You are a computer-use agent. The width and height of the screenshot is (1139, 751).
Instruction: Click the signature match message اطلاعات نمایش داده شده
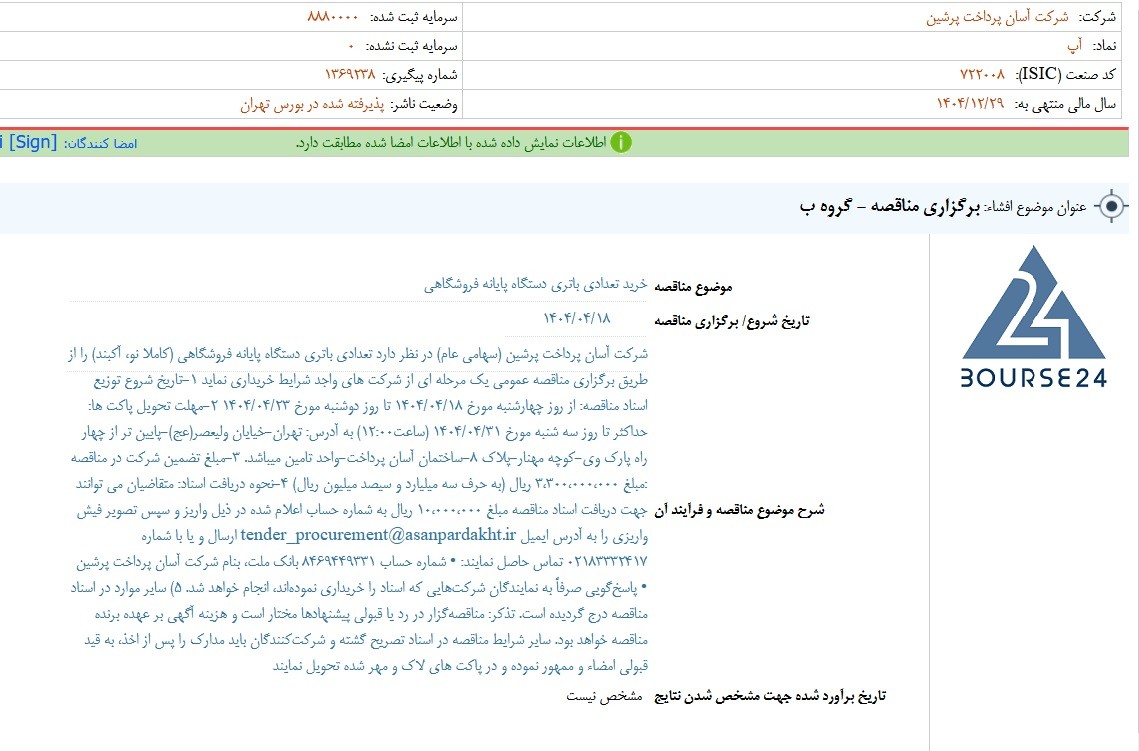[451, 143]
